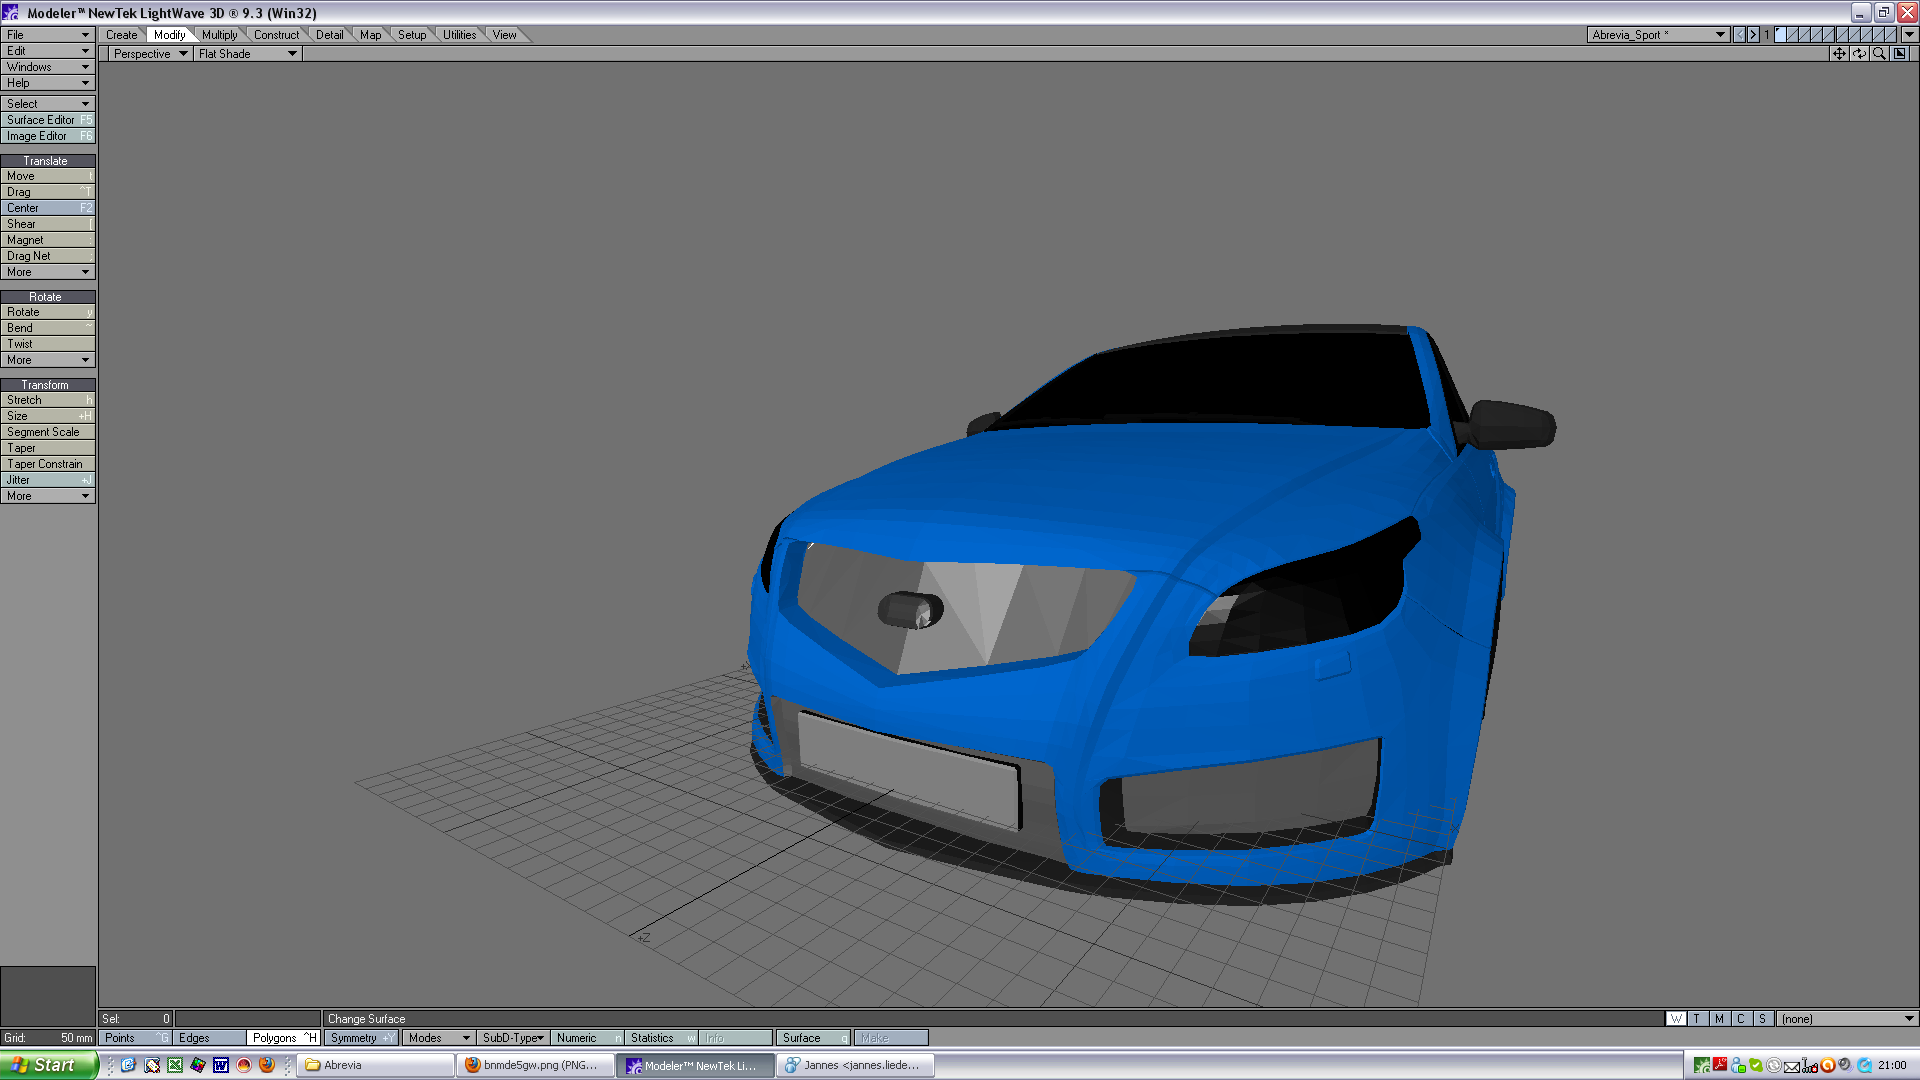Enable Morph map mode M button

coord(1719,1019)
